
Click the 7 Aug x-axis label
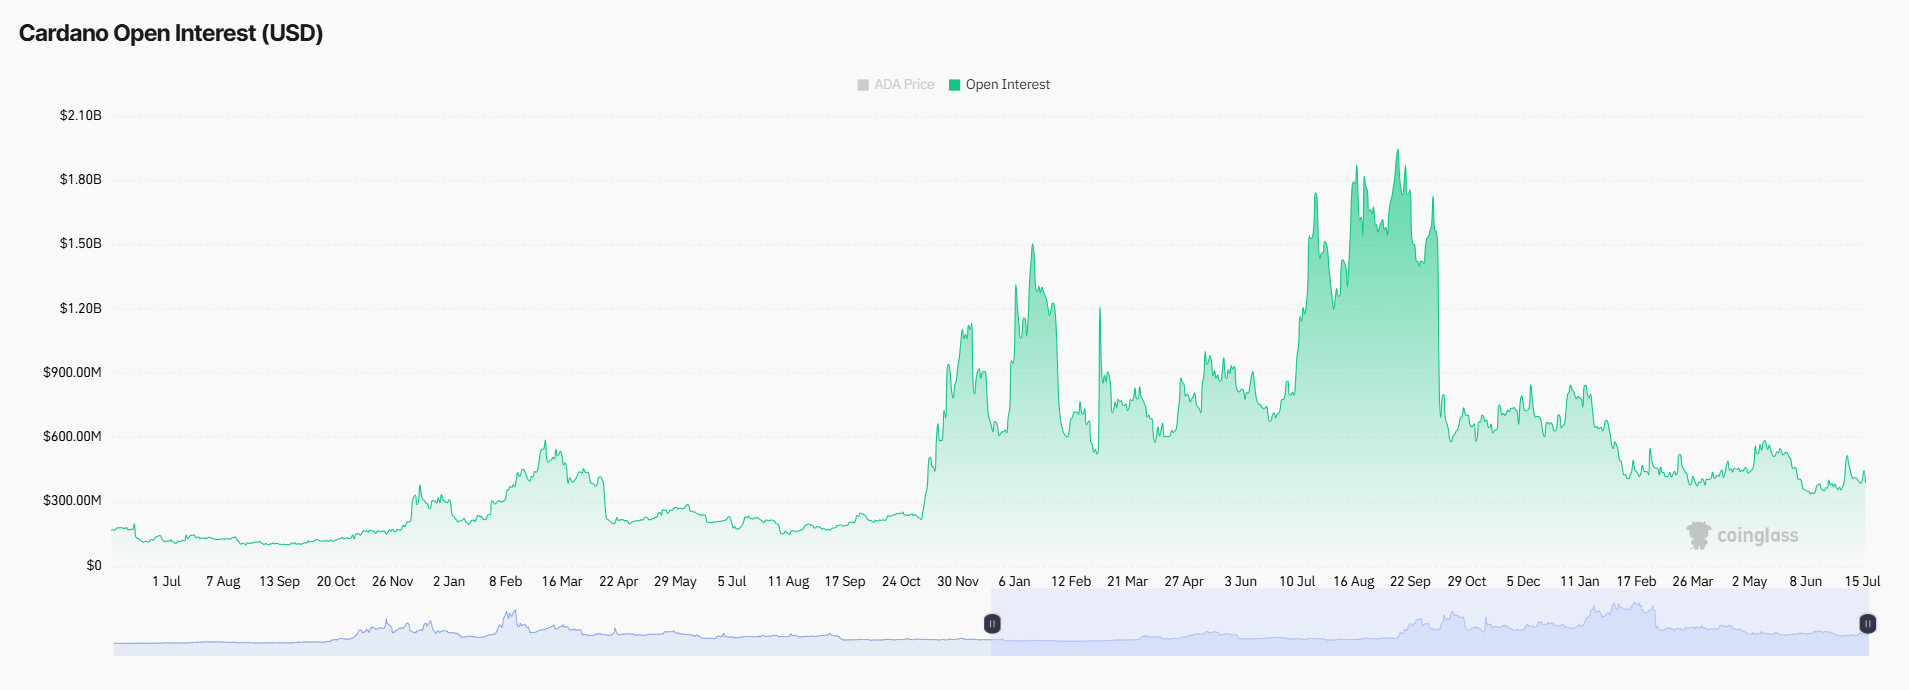tap(223, 582)
